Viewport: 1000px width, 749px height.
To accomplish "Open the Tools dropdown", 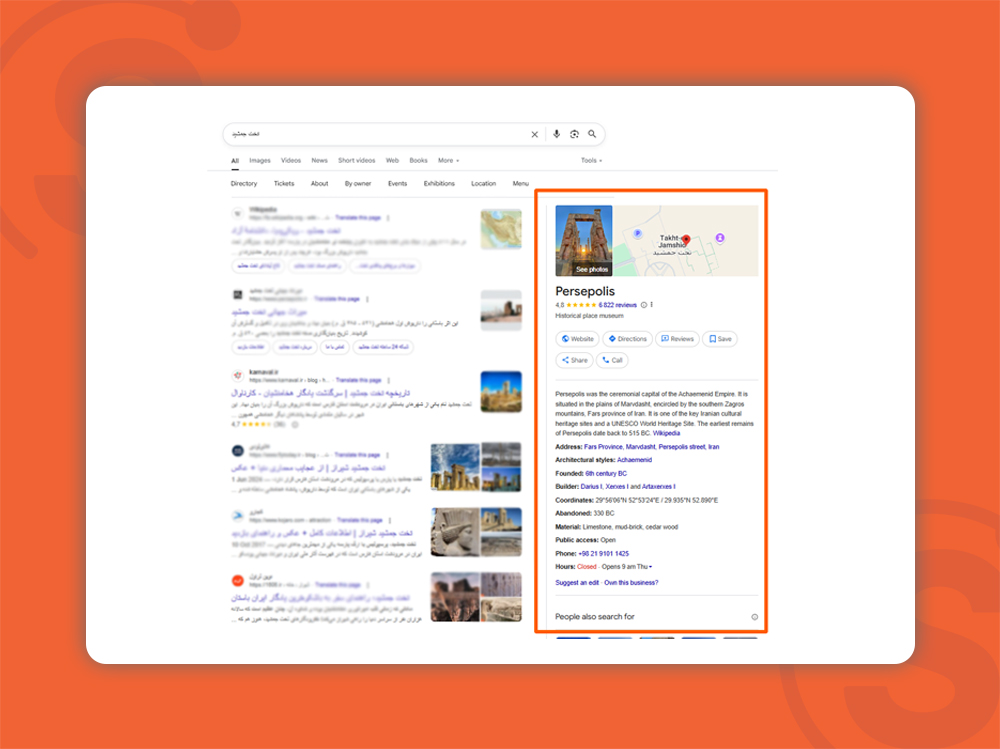I will tap(591, 161).
